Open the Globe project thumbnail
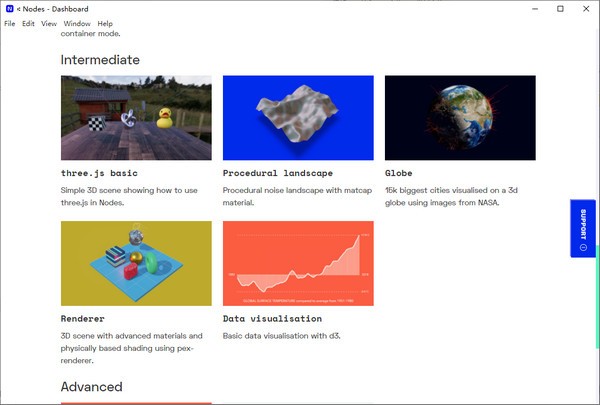Image resolution: width=600 pixels, height=405 pixels. pos(460,117)
